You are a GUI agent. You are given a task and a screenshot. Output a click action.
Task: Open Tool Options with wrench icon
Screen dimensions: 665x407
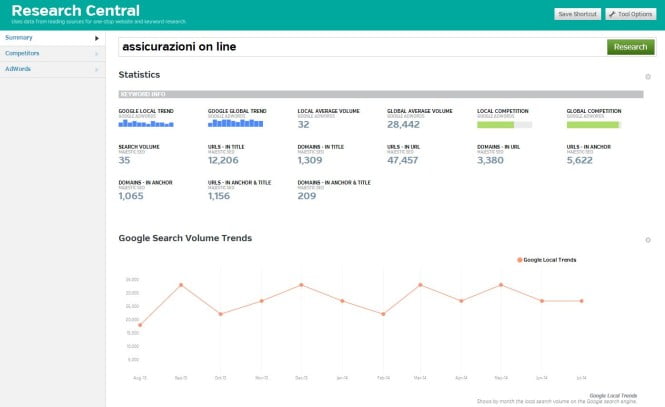click(631, 14)
